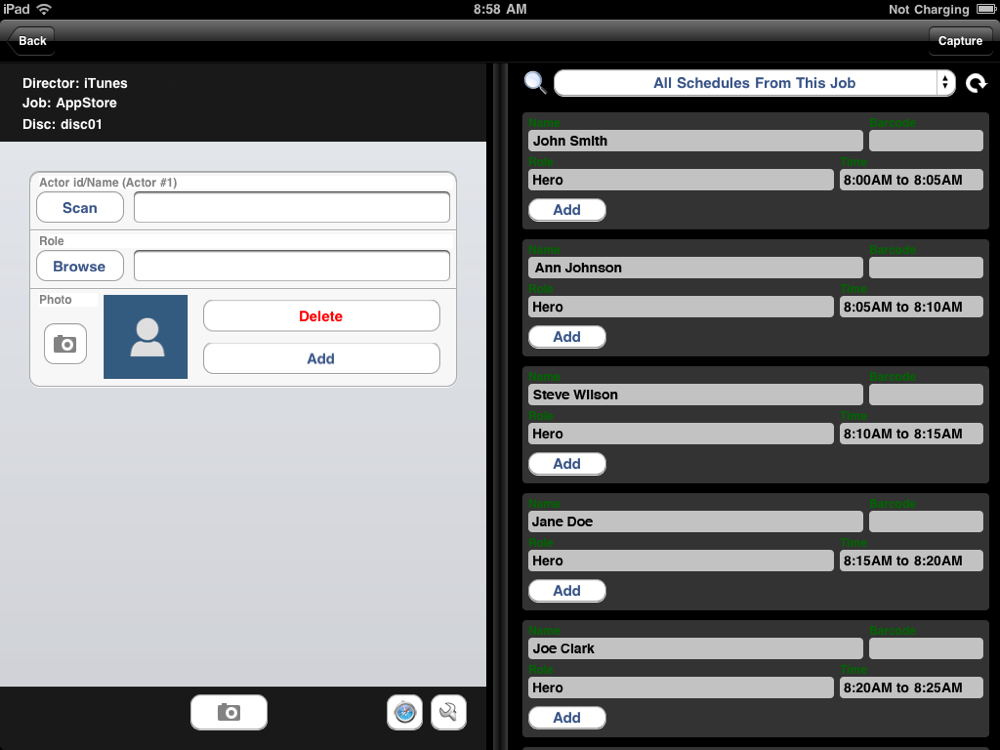This screenshot has width=1000, height=750.
Task: Open the wrench settings icon
Action: click(448, 712)
